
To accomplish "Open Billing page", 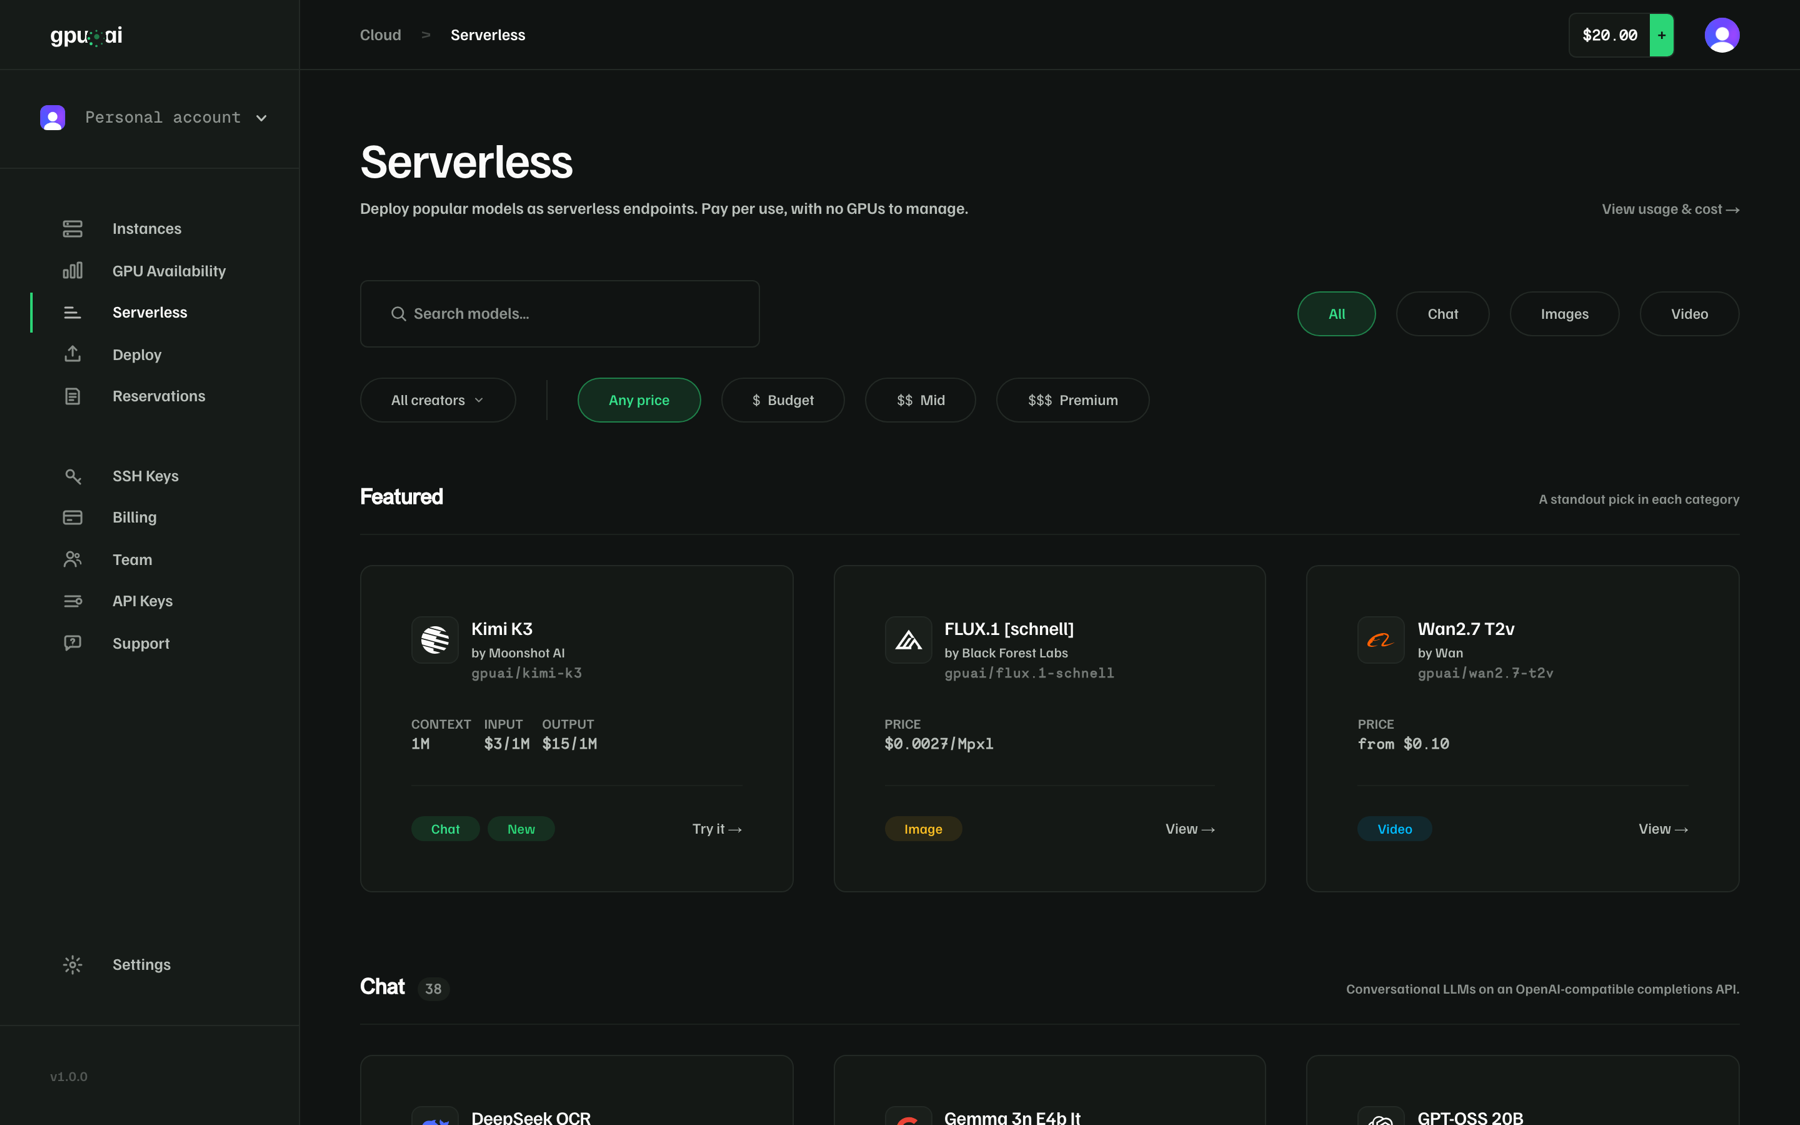I will (x=135, y=517).
